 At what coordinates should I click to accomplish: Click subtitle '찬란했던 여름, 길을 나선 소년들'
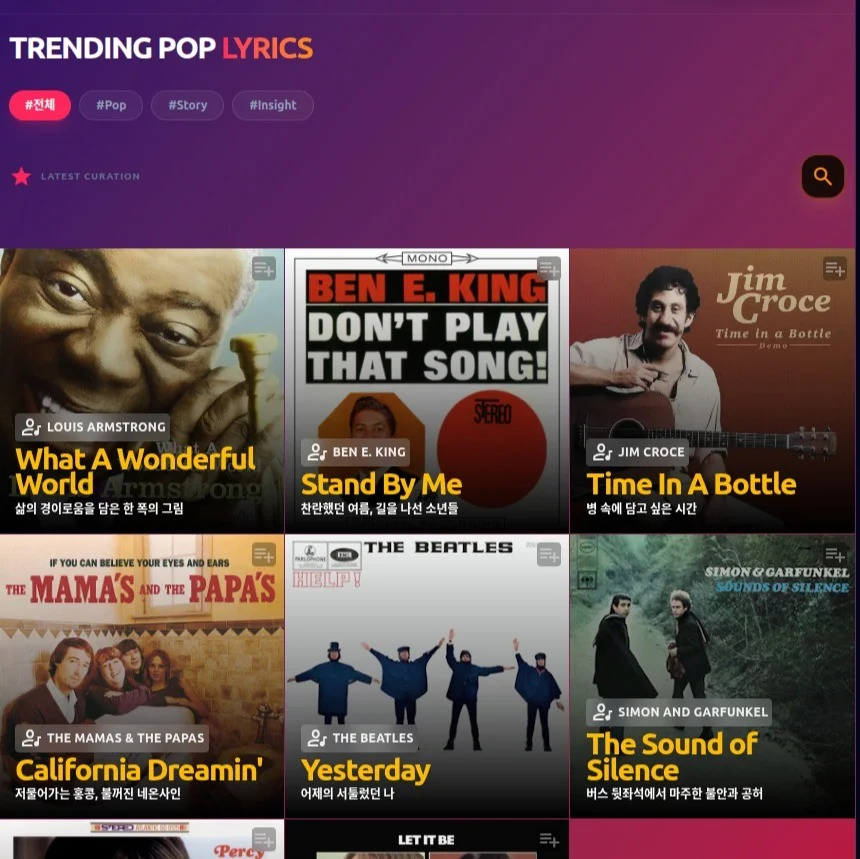pos(380,509)
